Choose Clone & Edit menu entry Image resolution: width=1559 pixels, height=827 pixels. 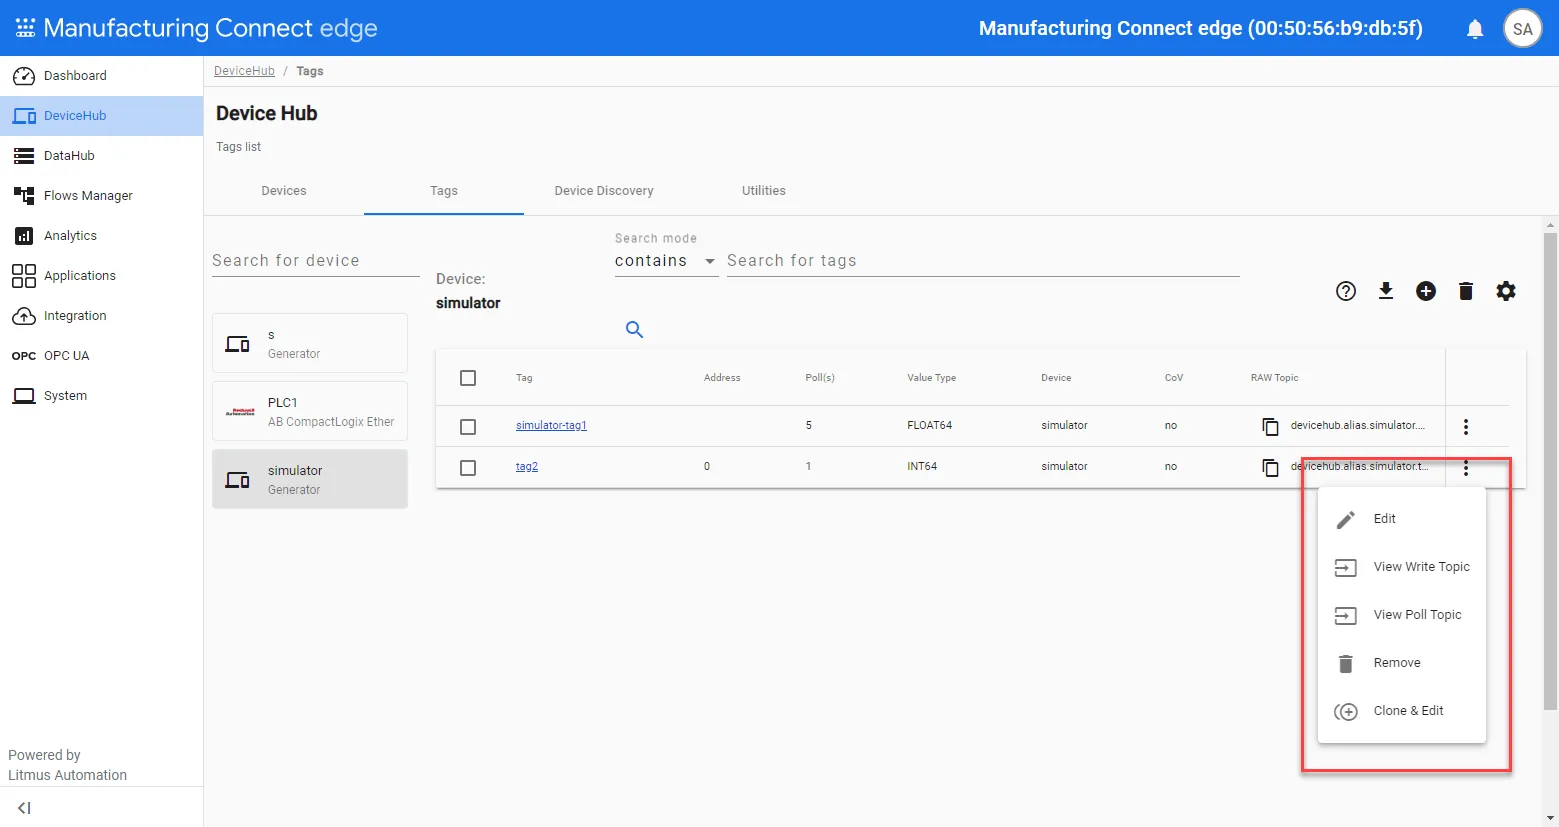pos(1402,711)
